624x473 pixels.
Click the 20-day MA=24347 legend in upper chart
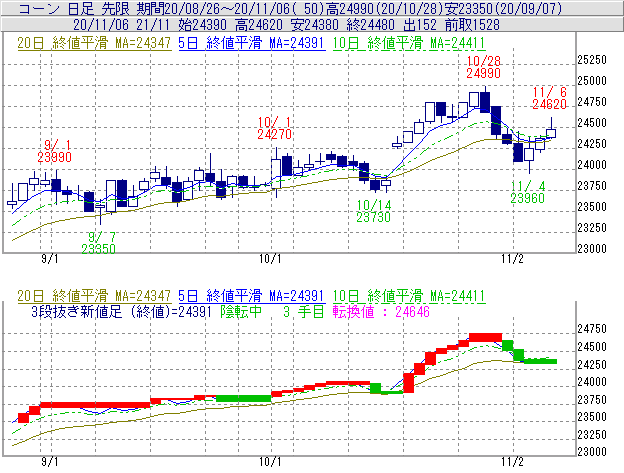(94, 43)
